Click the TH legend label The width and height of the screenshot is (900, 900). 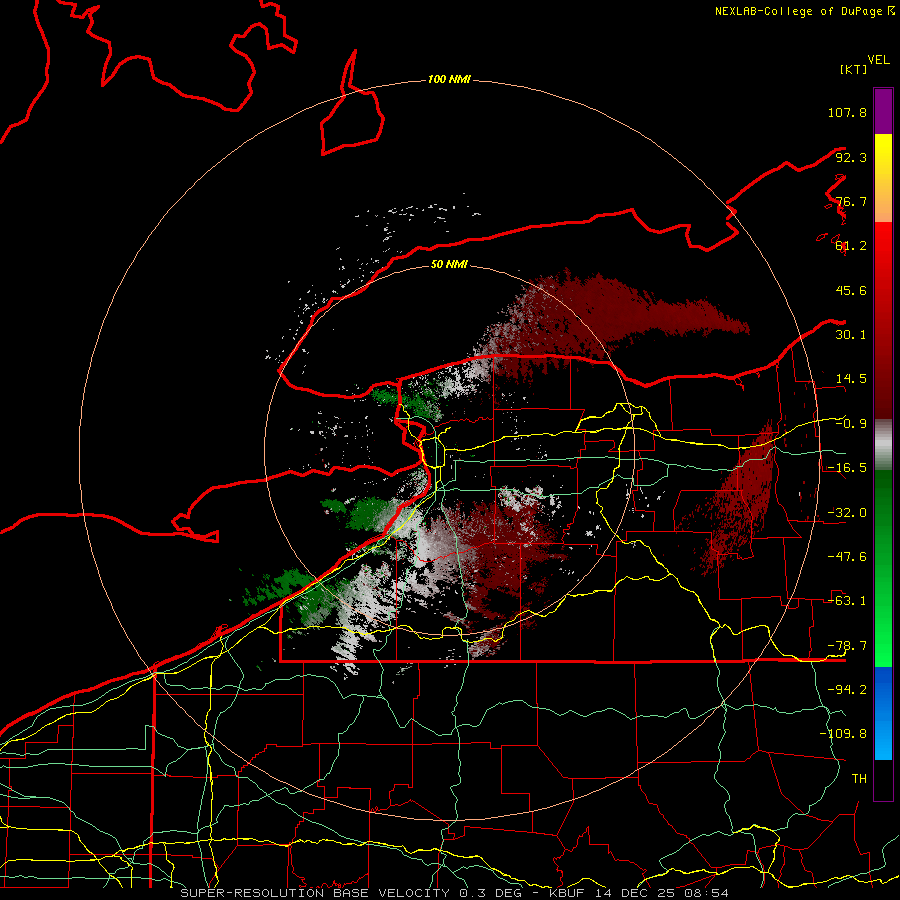[x=859, y=778]
